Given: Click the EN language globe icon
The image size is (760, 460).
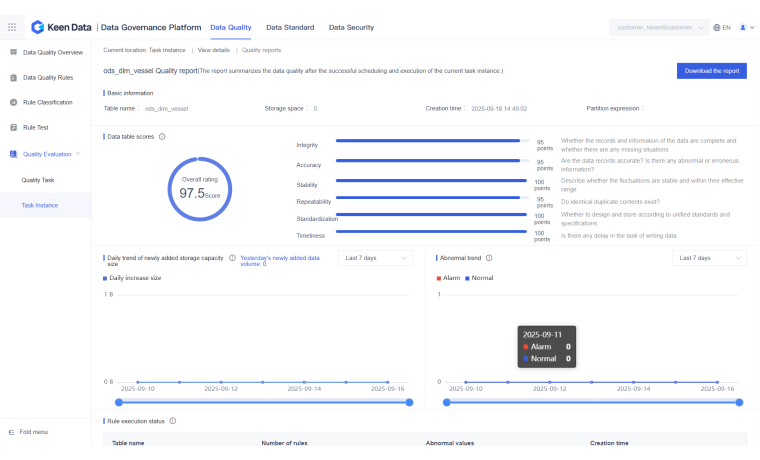Looking at the screenshot, I should (x=717, y=28).
